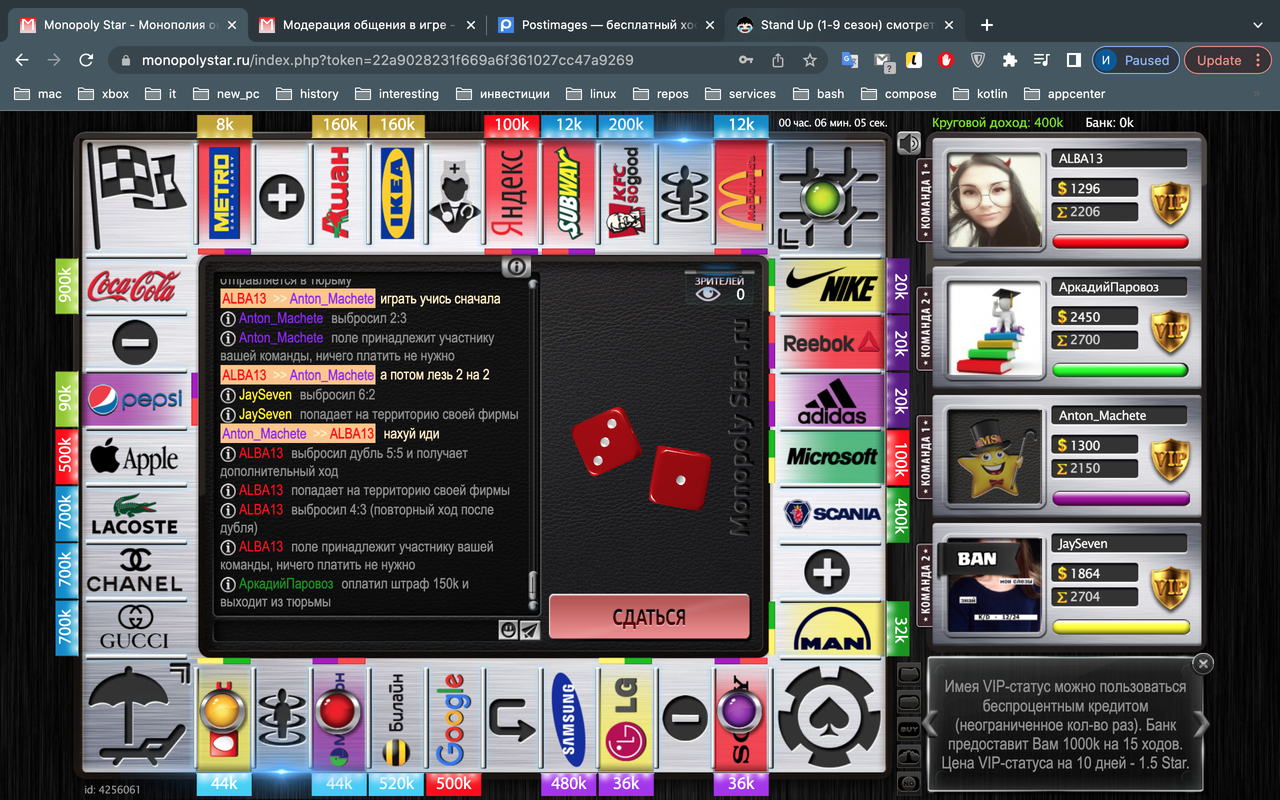Click the spectators eye icon
This screenshot has width=1280, height=800.
pos(708,295)
